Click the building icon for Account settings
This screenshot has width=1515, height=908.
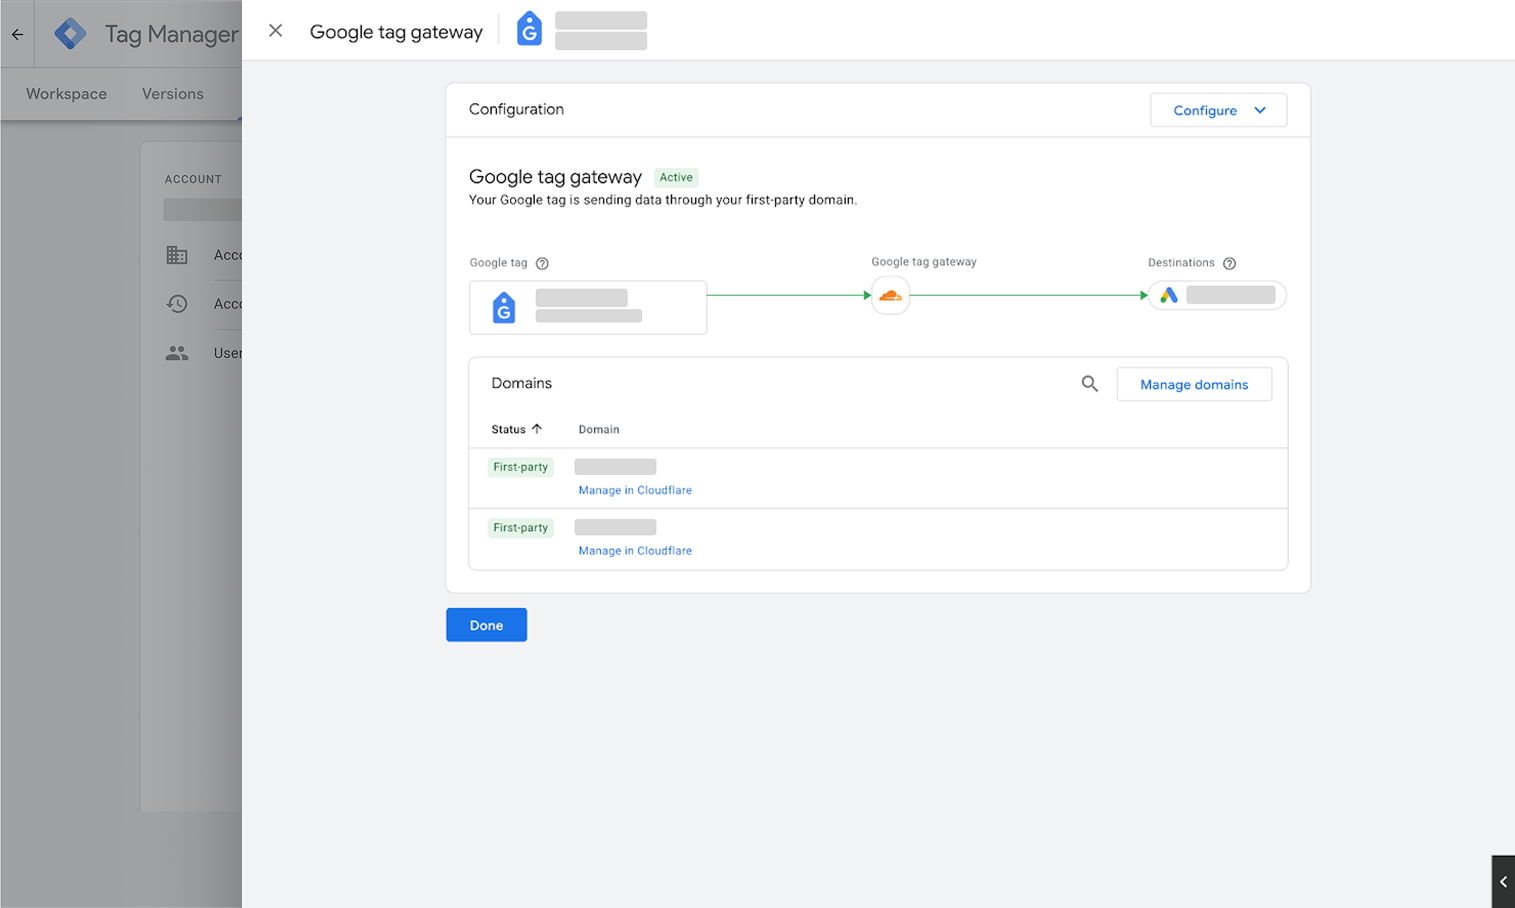[176, 254]
